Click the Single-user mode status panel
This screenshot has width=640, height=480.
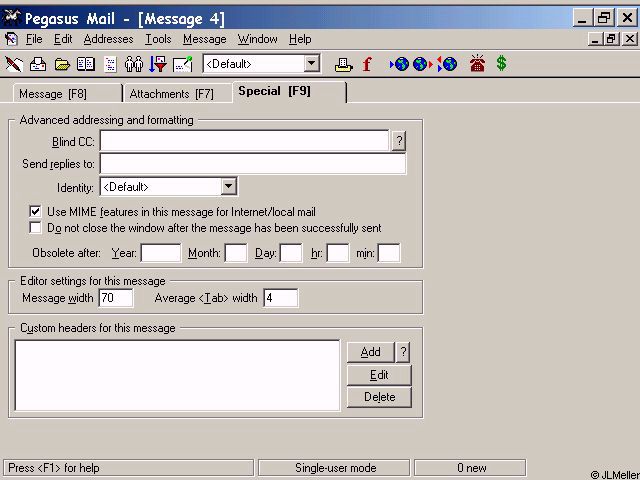click(335, 468)
